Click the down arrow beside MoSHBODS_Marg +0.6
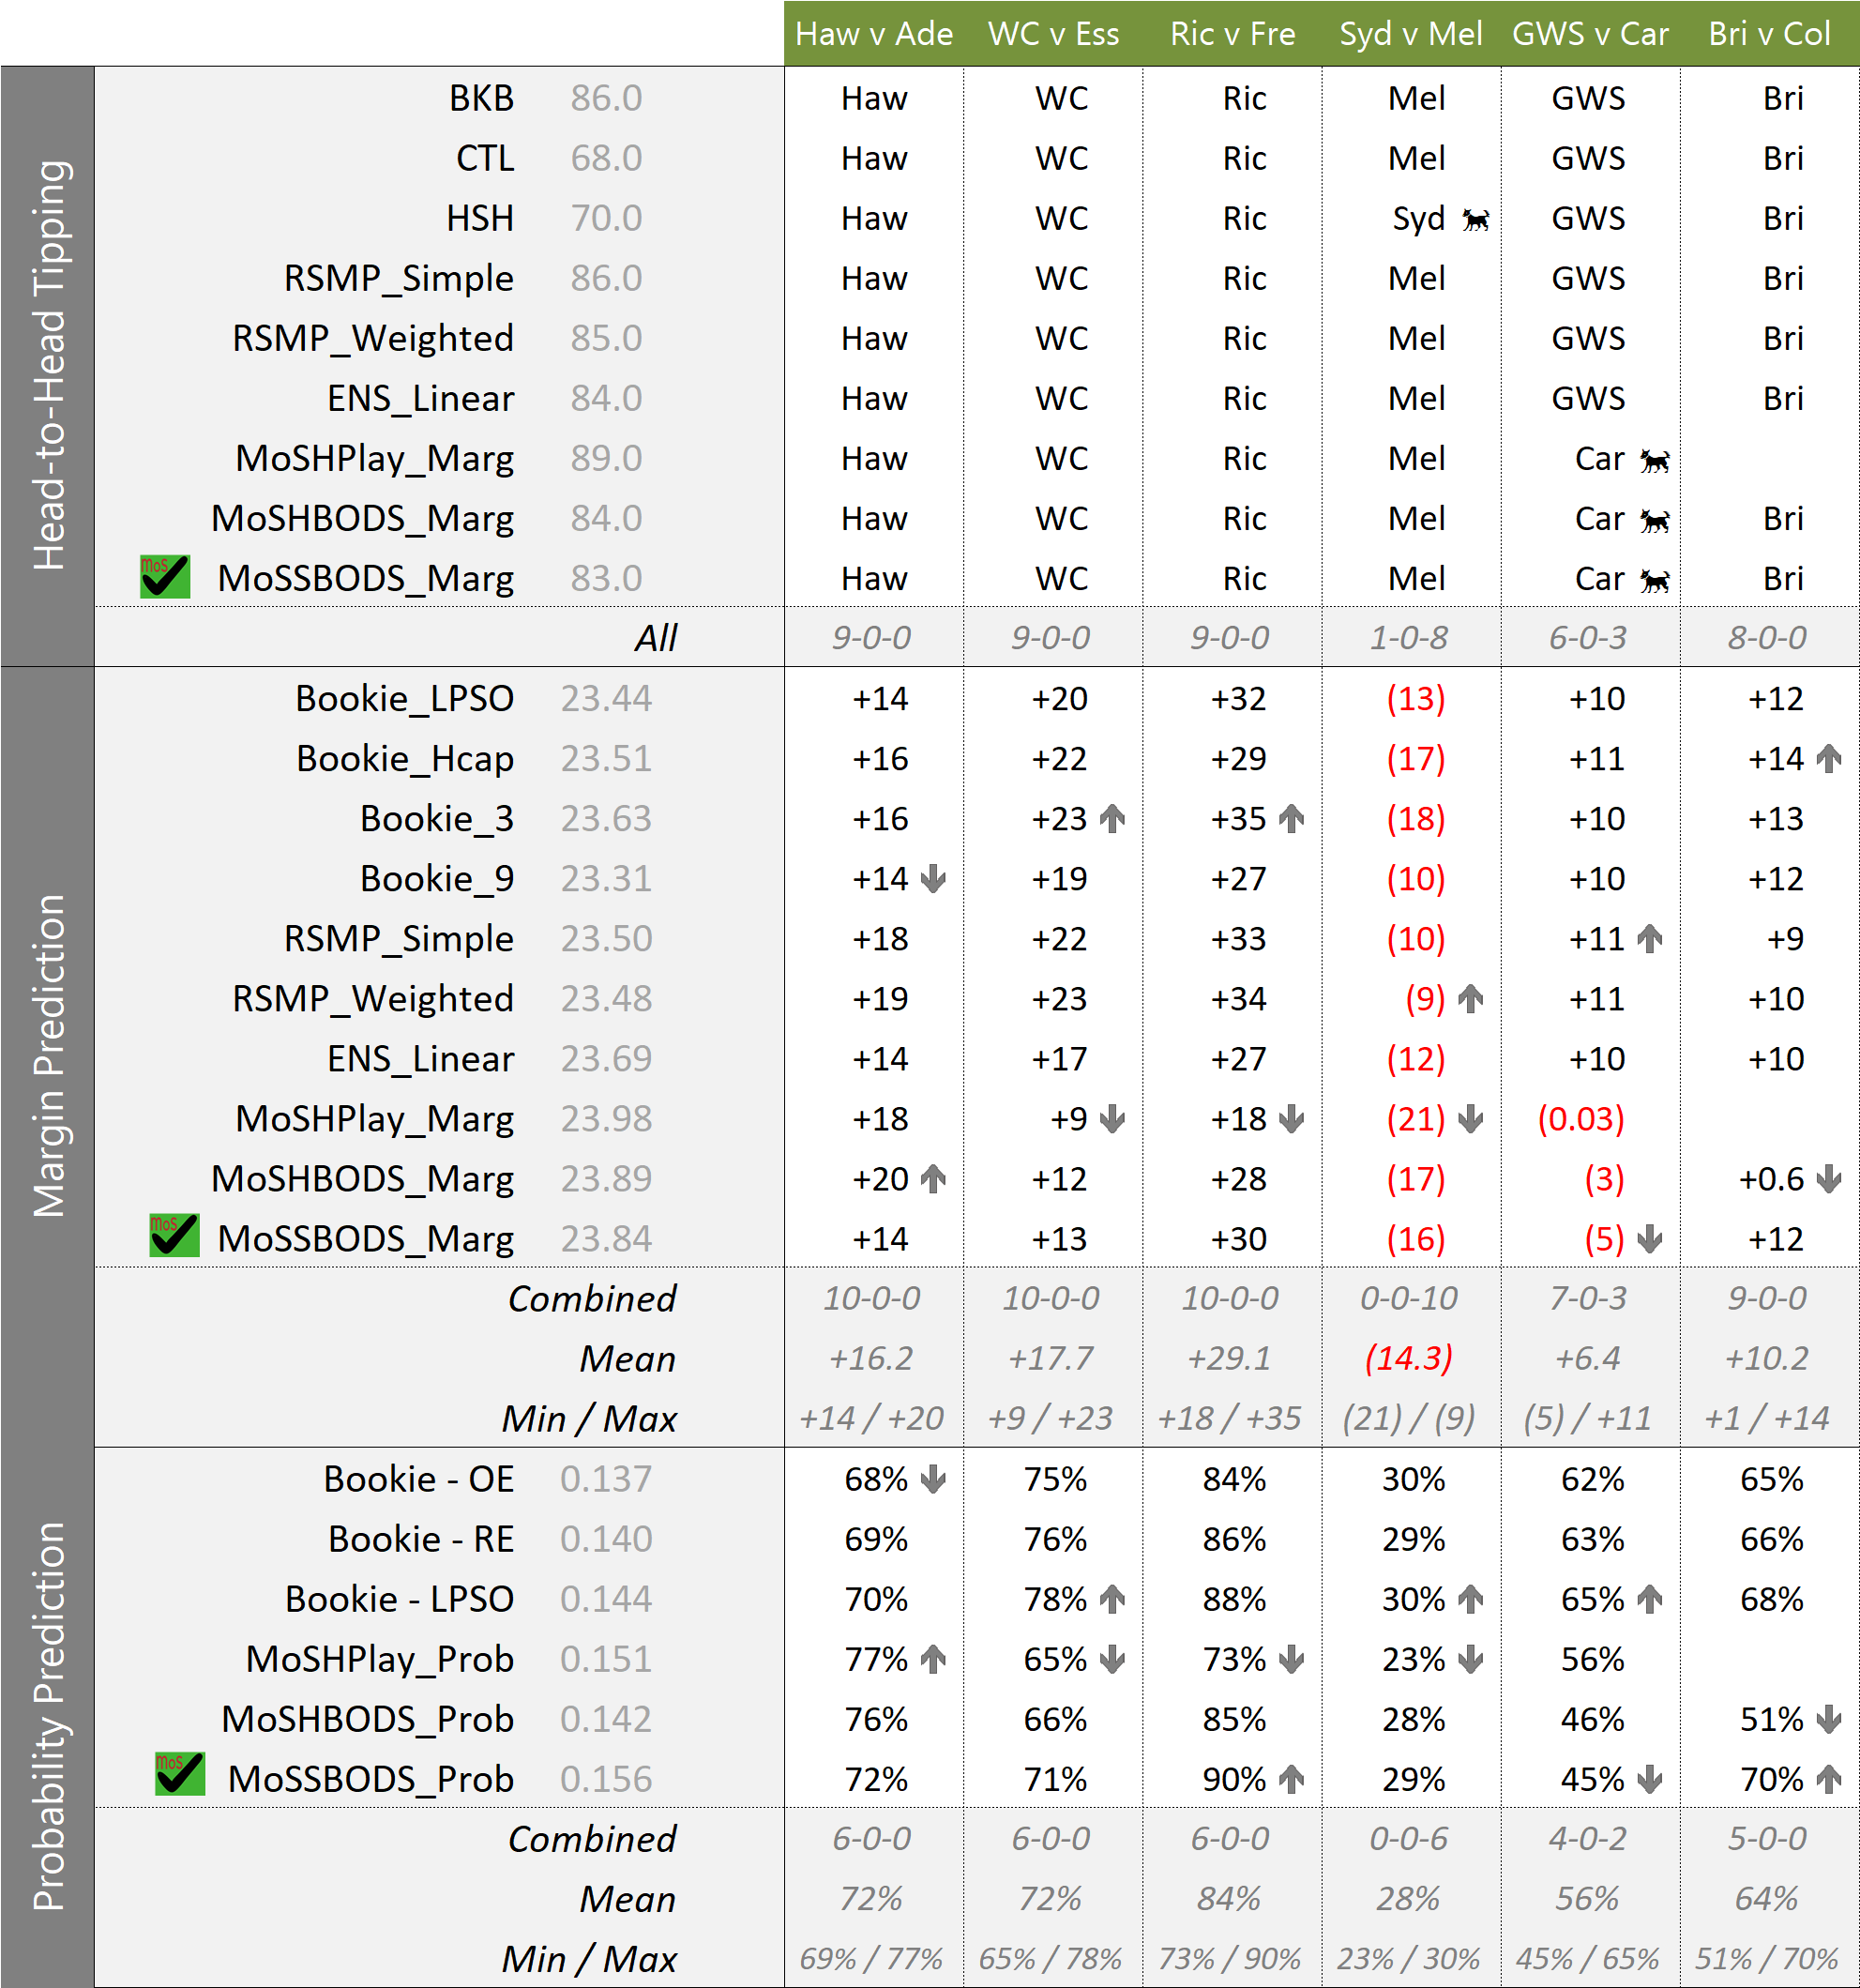Screen dimensions: 1860x1988 [1829, 1179]
